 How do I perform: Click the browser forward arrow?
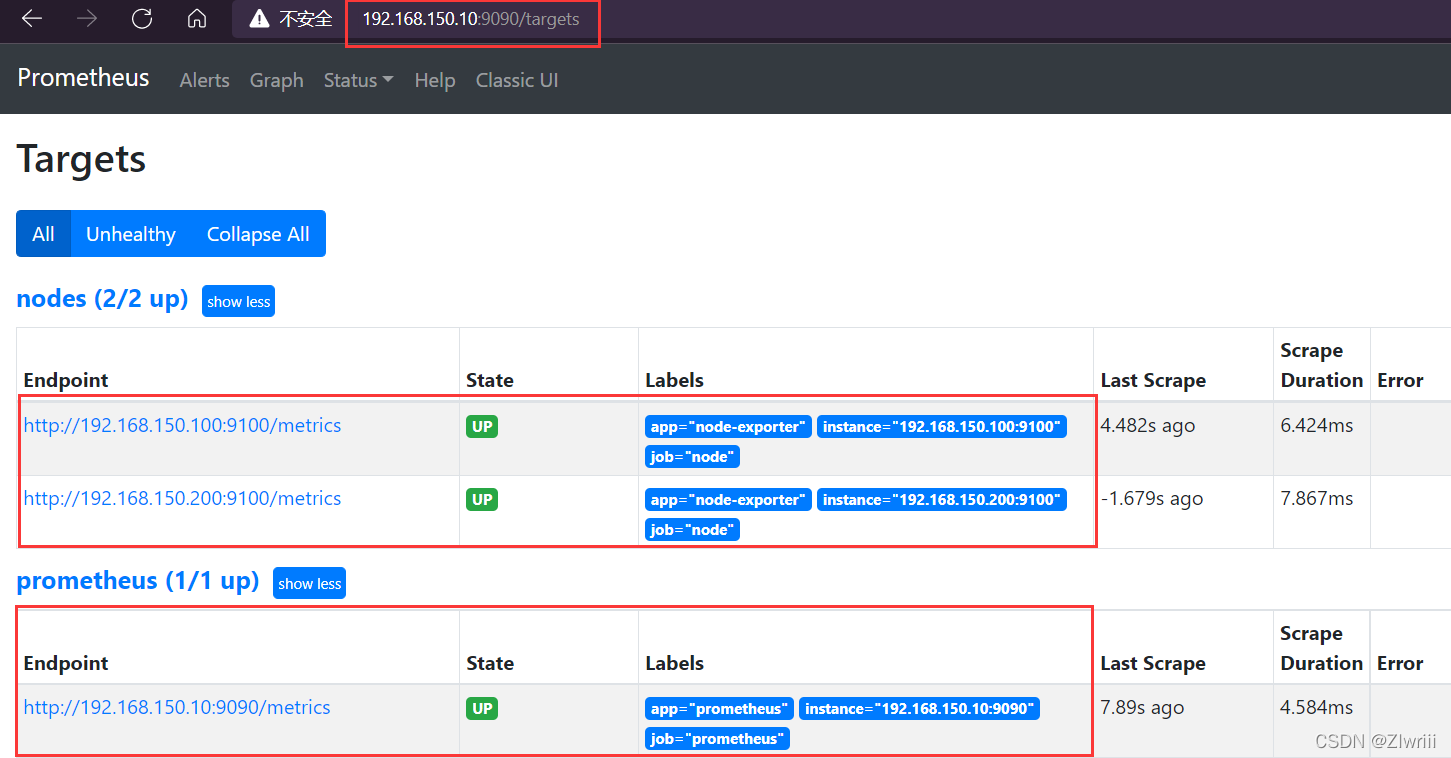click(87, 19)
